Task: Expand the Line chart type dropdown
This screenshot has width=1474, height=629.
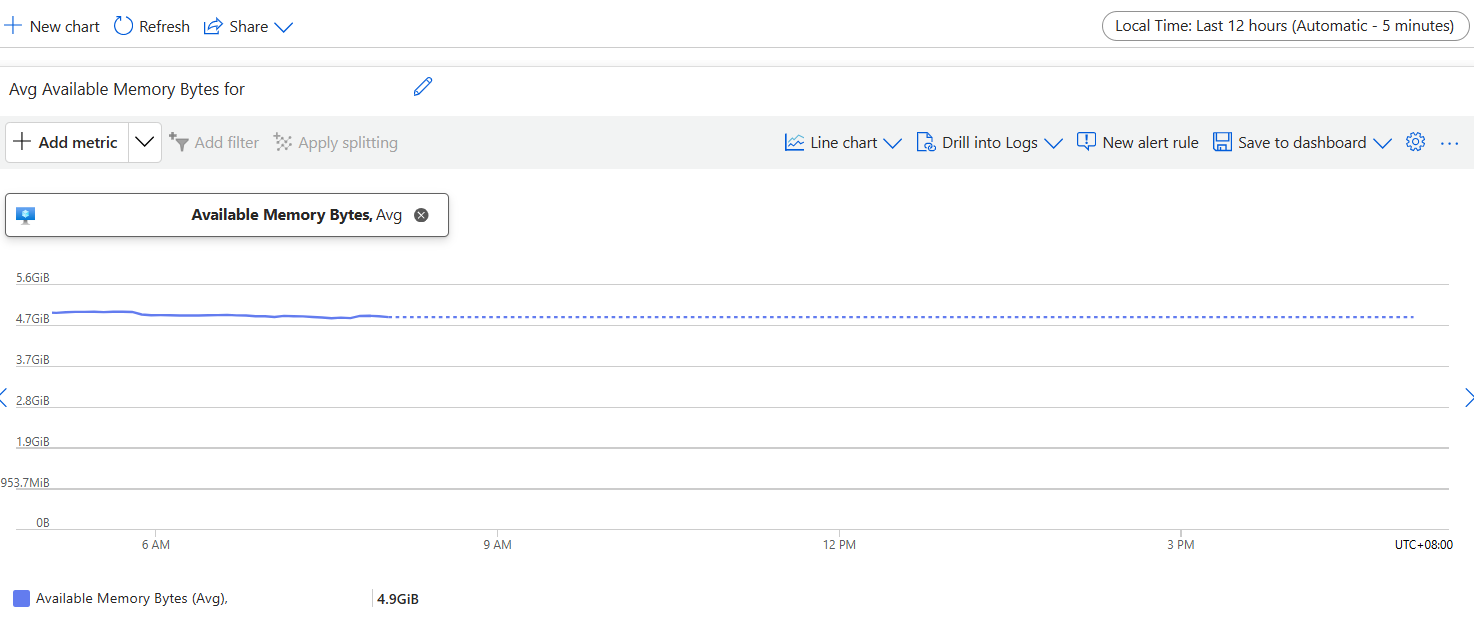Action: (x=893, y=143)
